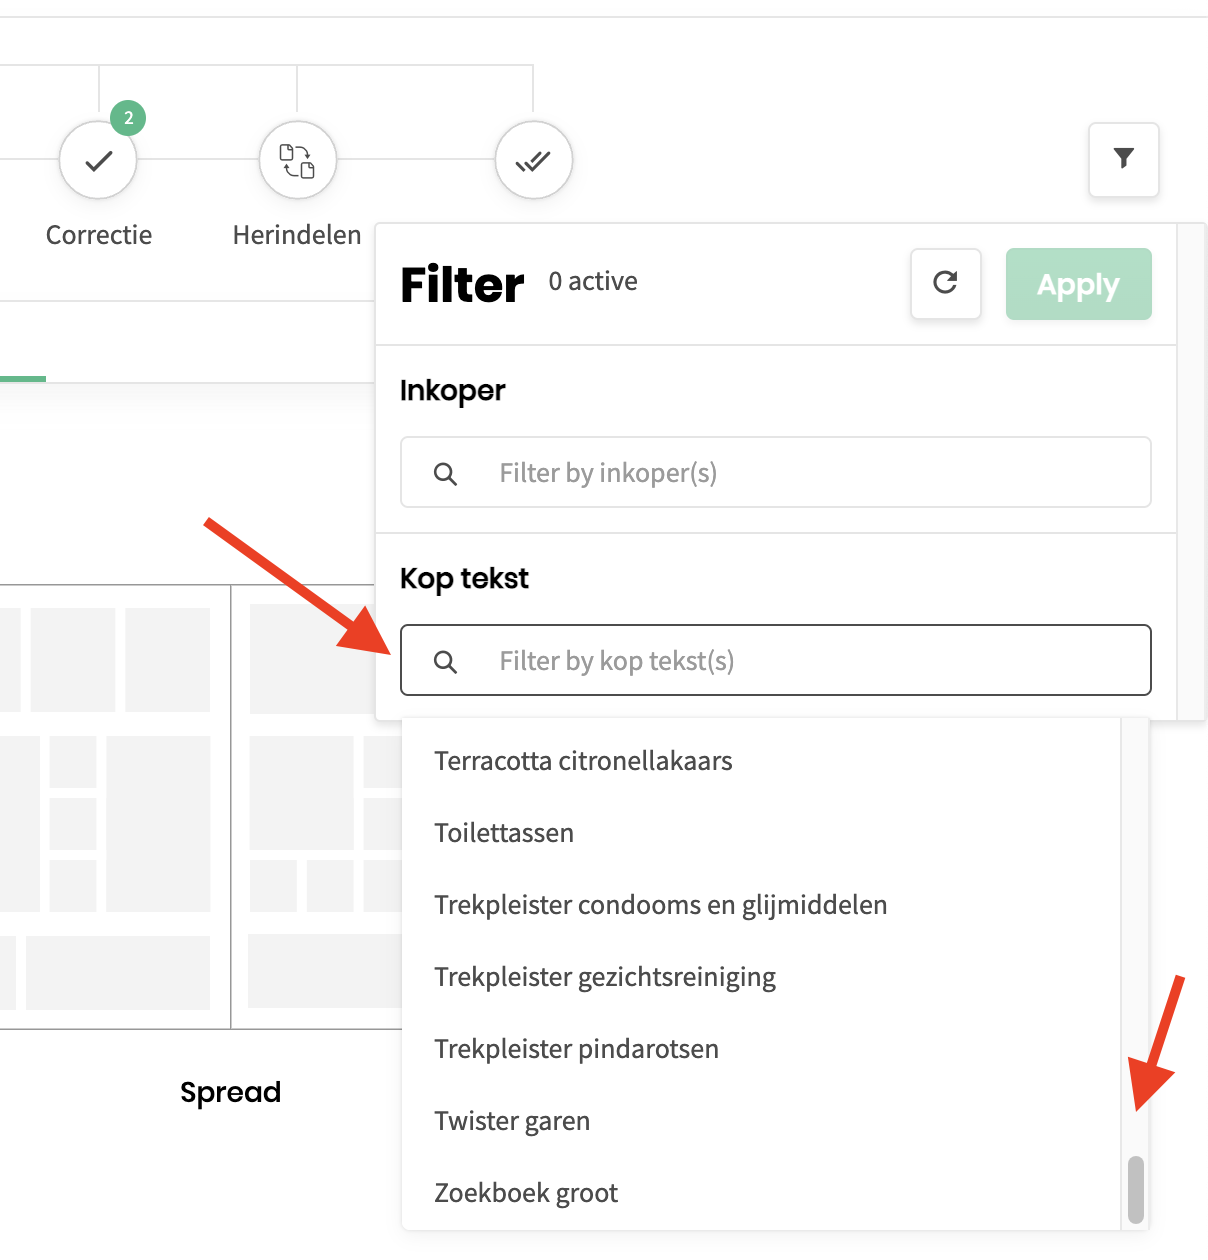This screenshot has width=1208, height=1260.
Task: Focus the Filter by kop tekst(s) field
Action: click(775, 660)
